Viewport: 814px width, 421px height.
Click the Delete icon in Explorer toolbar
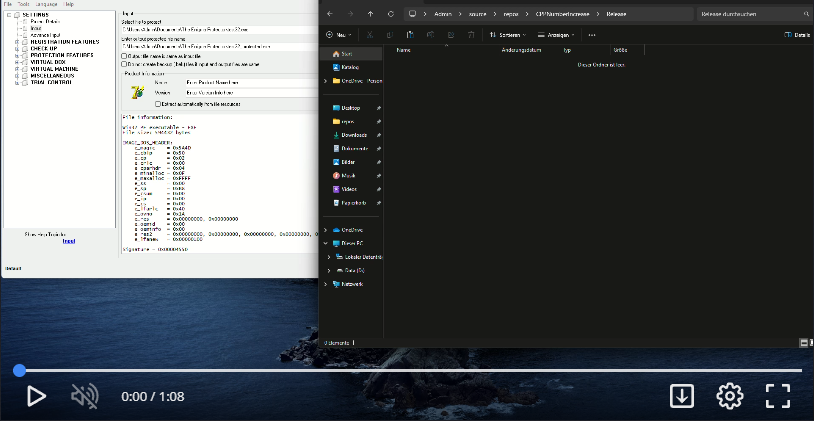[471, 35]
